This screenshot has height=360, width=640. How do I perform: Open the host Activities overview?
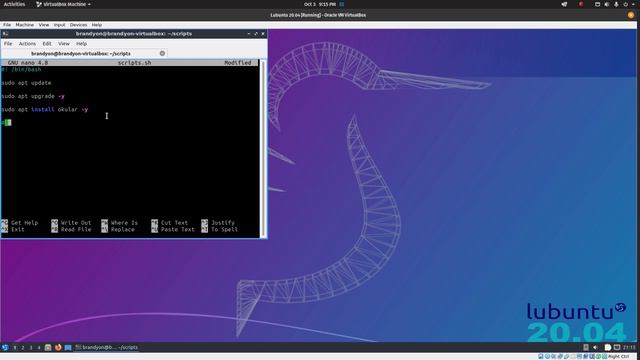[14, 4]
